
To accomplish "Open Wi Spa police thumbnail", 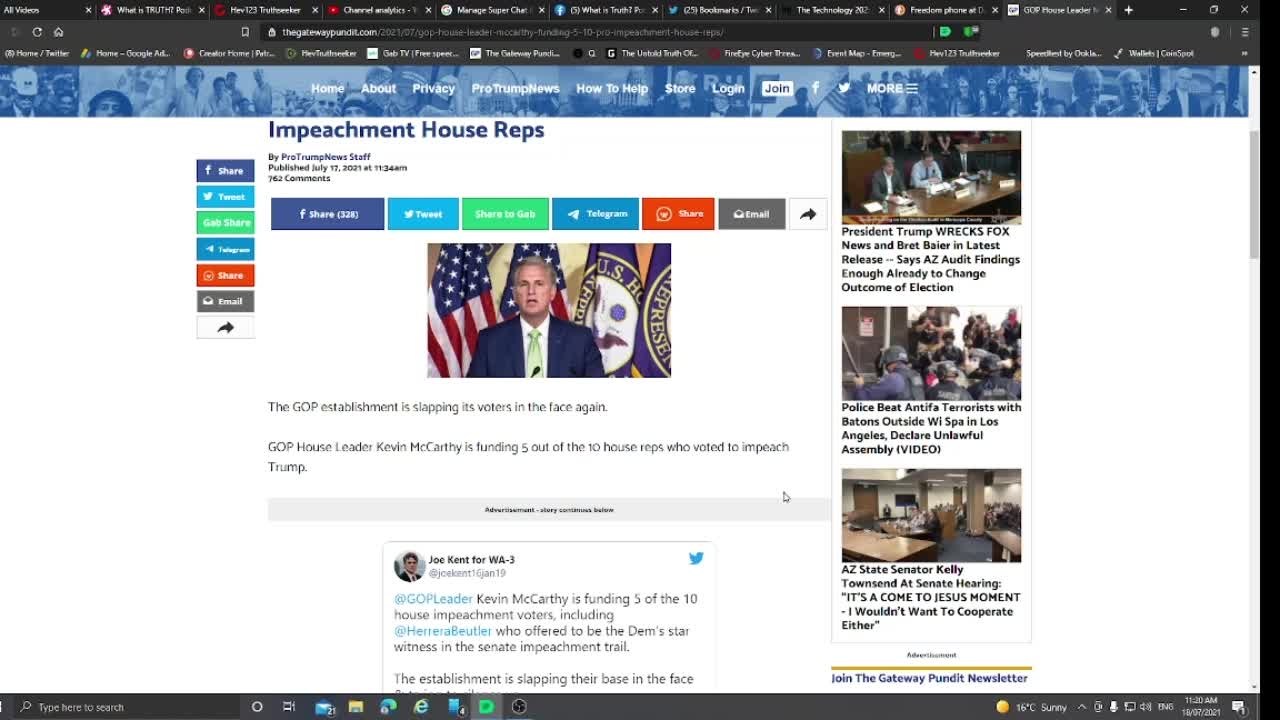I will (931, 353).
